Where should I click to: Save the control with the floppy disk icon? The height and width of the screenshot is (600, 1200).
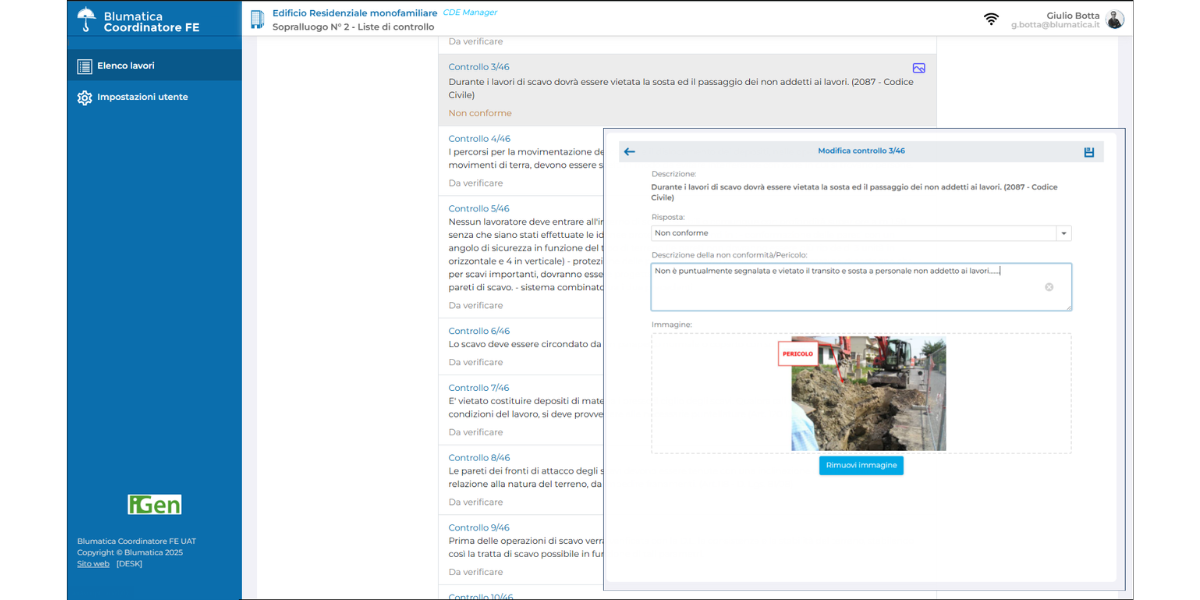click(1089, 152)
